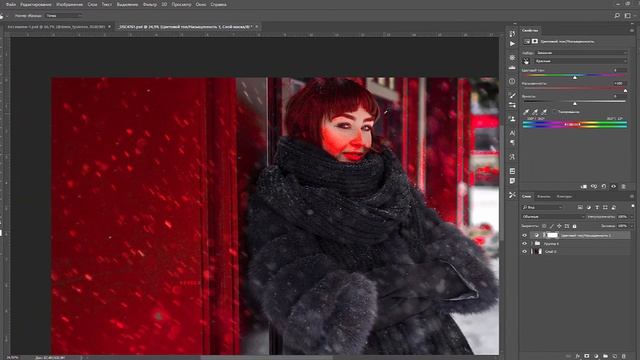This screenshot has height=360, width=640.
Task: Open the Окно menu
Action: (x=201, y=4)
